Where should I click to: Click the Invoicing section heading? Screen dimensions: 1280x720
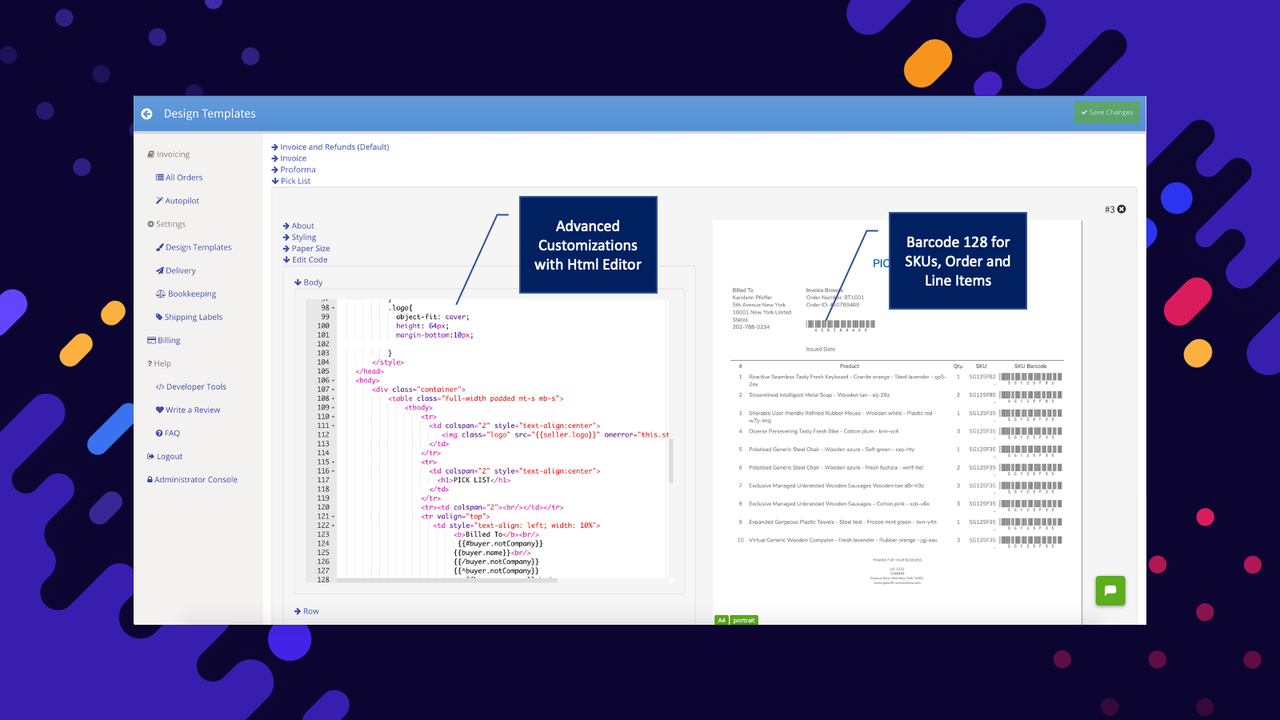[x=168, y=154]
